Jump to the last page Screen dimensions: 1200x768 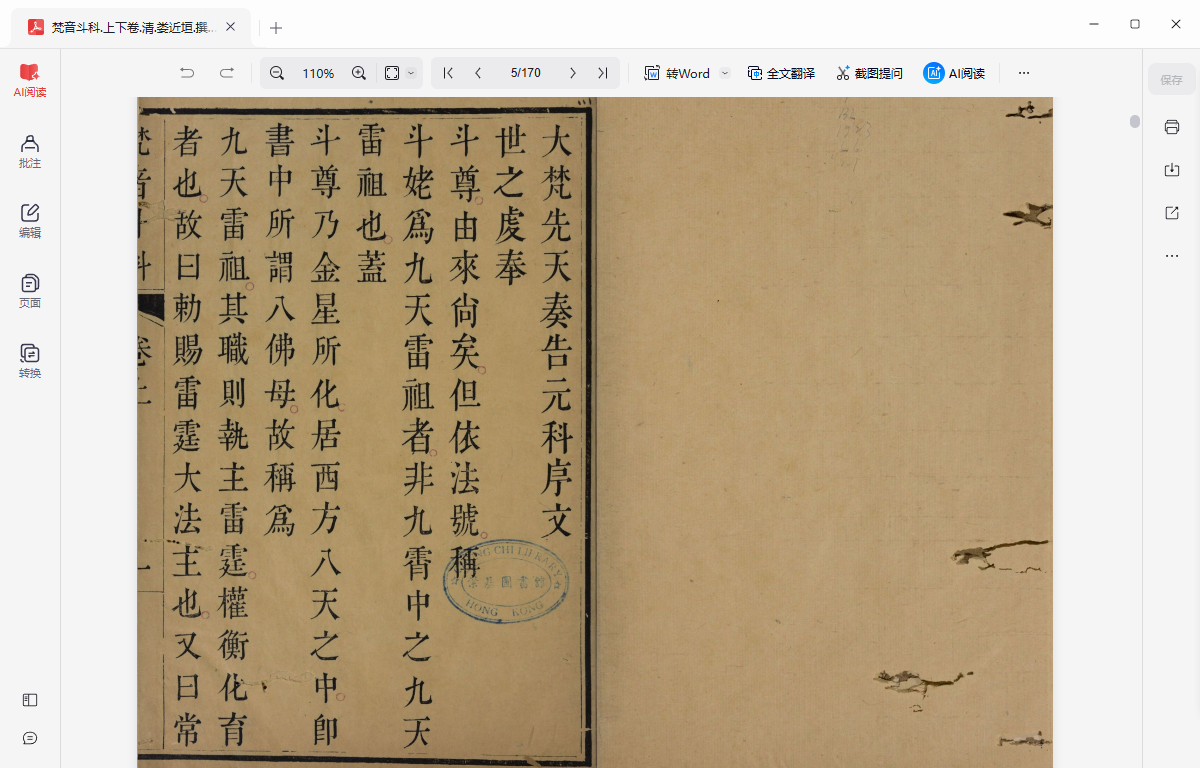tap(602, 73)
